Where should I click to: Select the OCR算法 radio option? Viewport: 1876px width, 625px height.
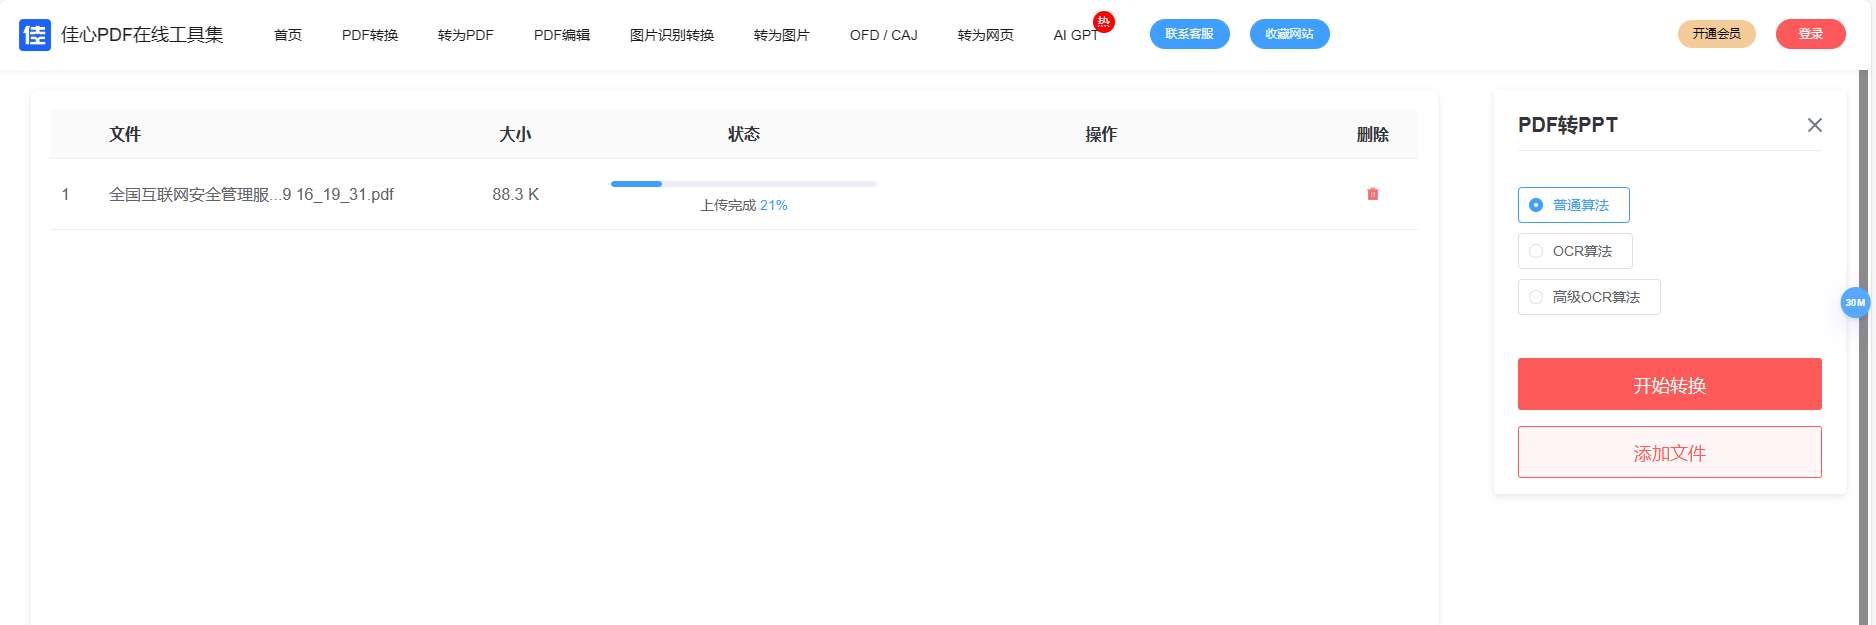[x=1575, y=251]
